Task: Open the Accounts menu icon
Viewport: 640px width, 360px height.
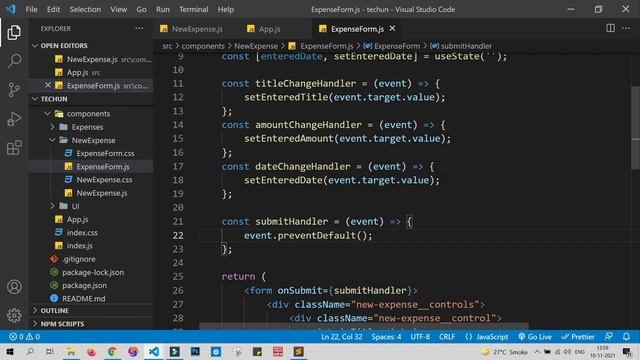Action: 14,287
